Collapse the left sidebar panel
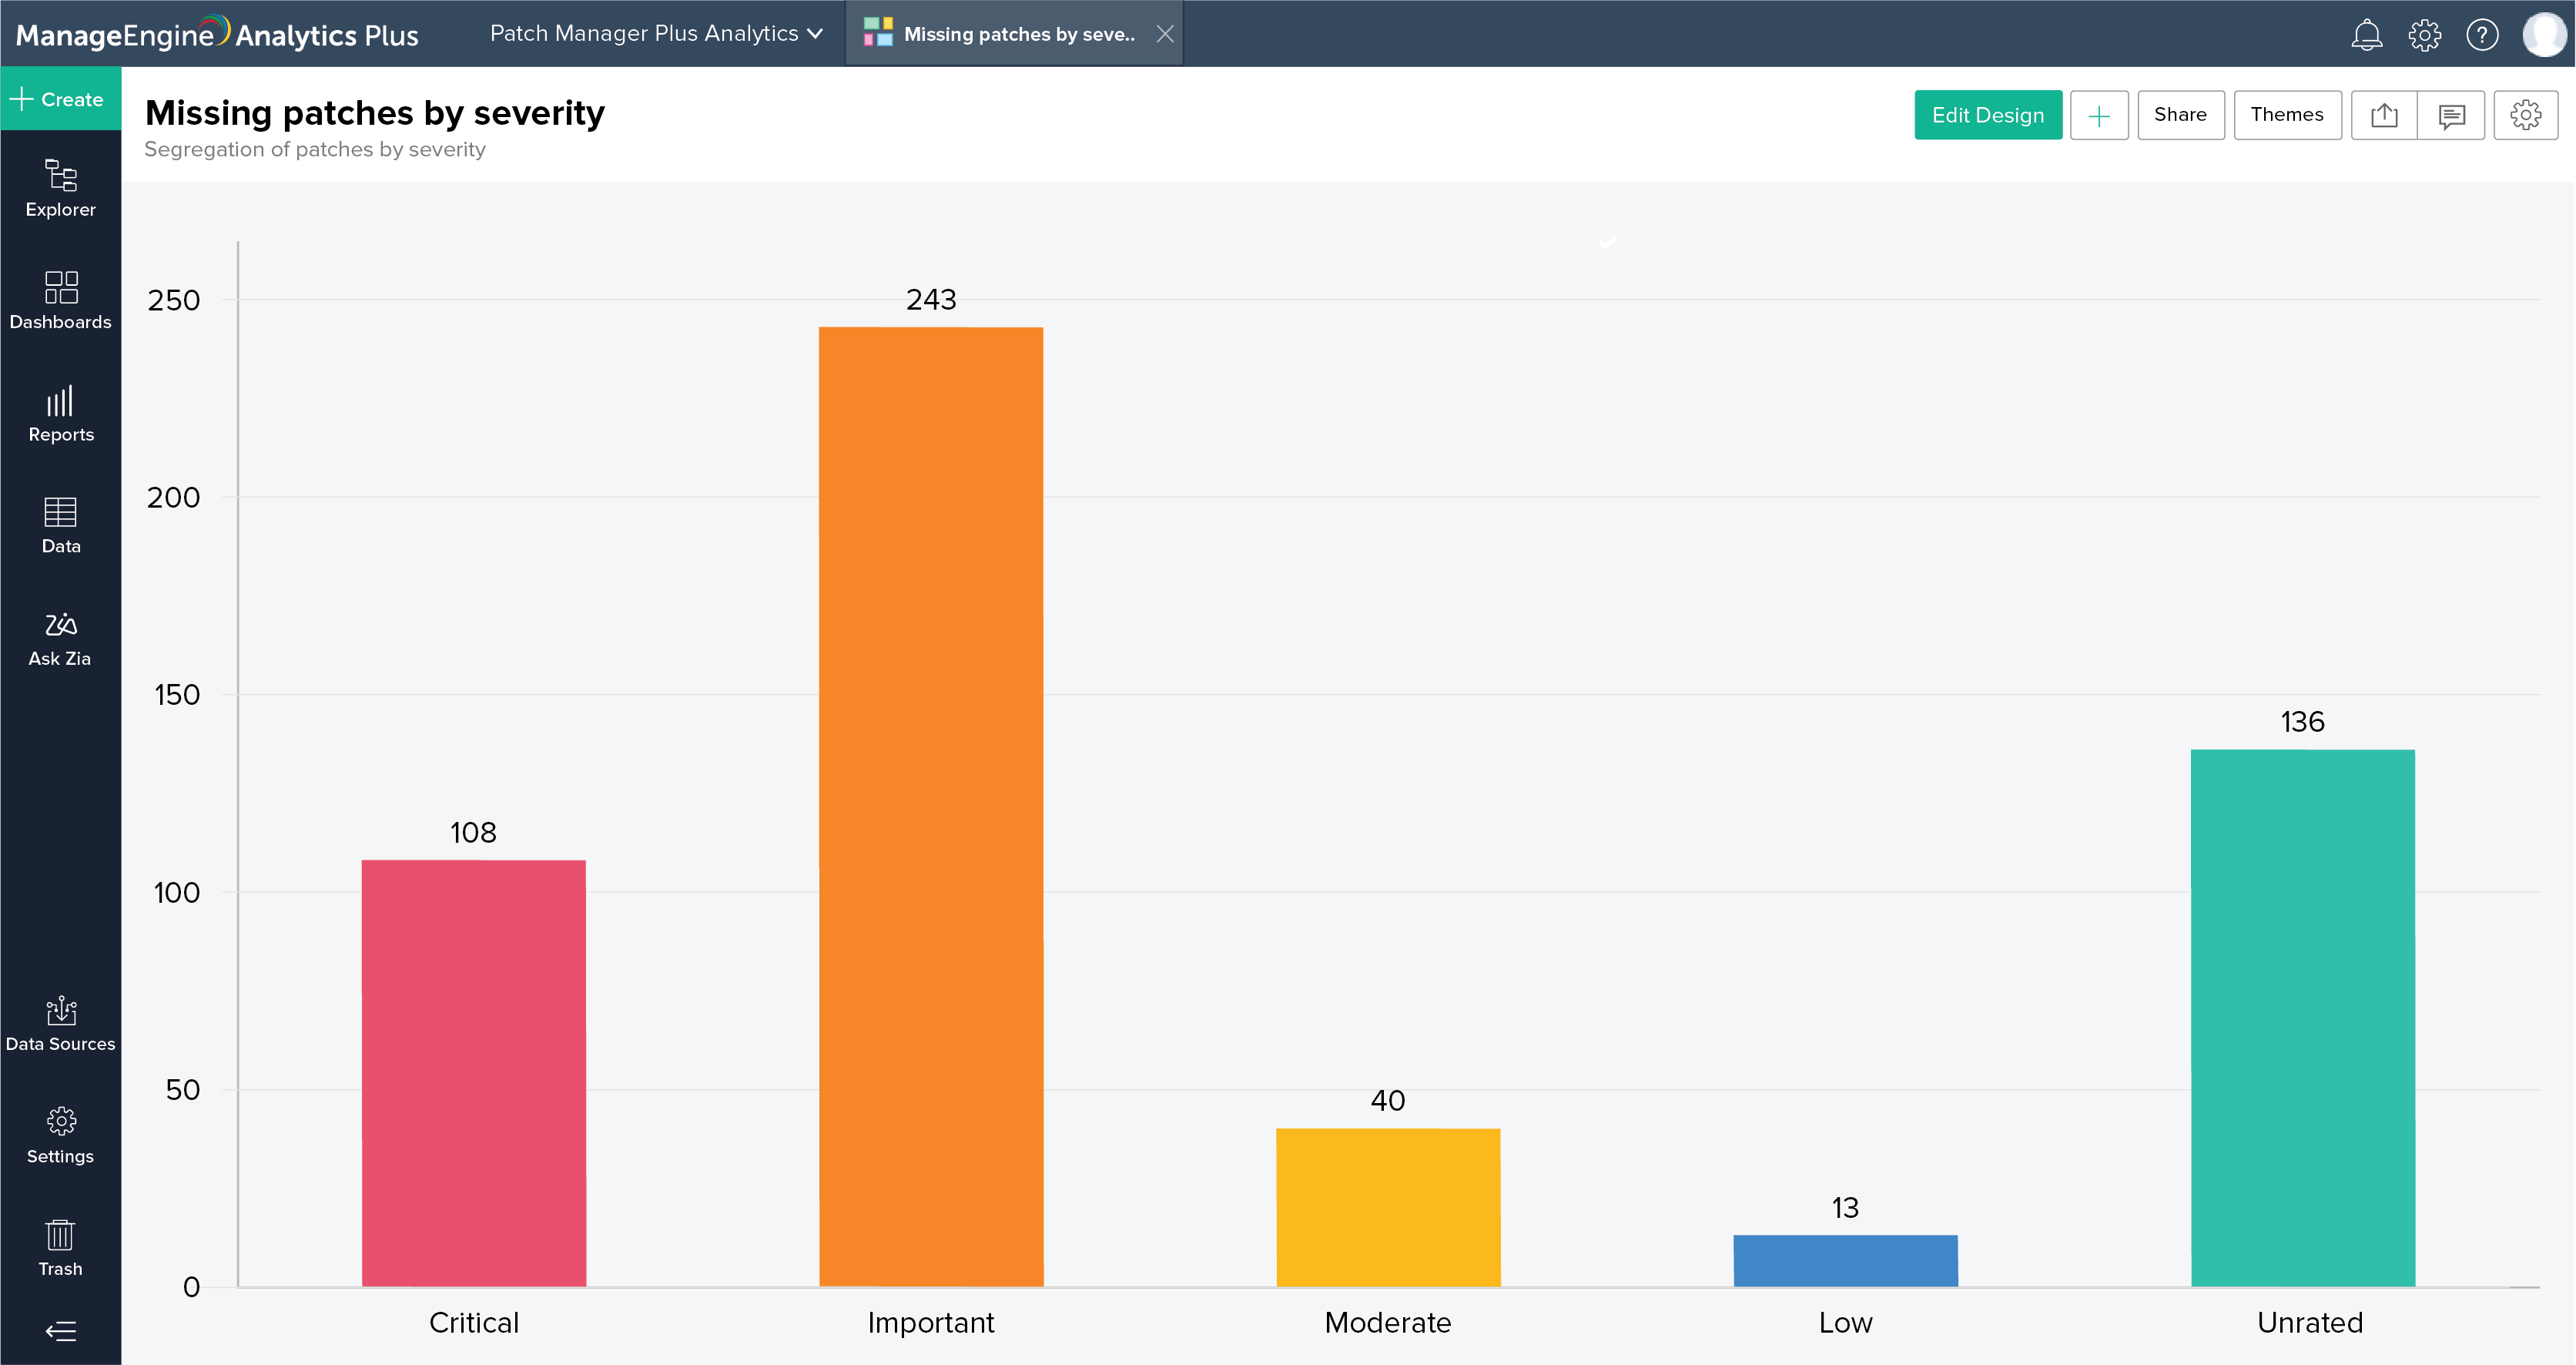2576x1365 pixels. pos(60,1331)
